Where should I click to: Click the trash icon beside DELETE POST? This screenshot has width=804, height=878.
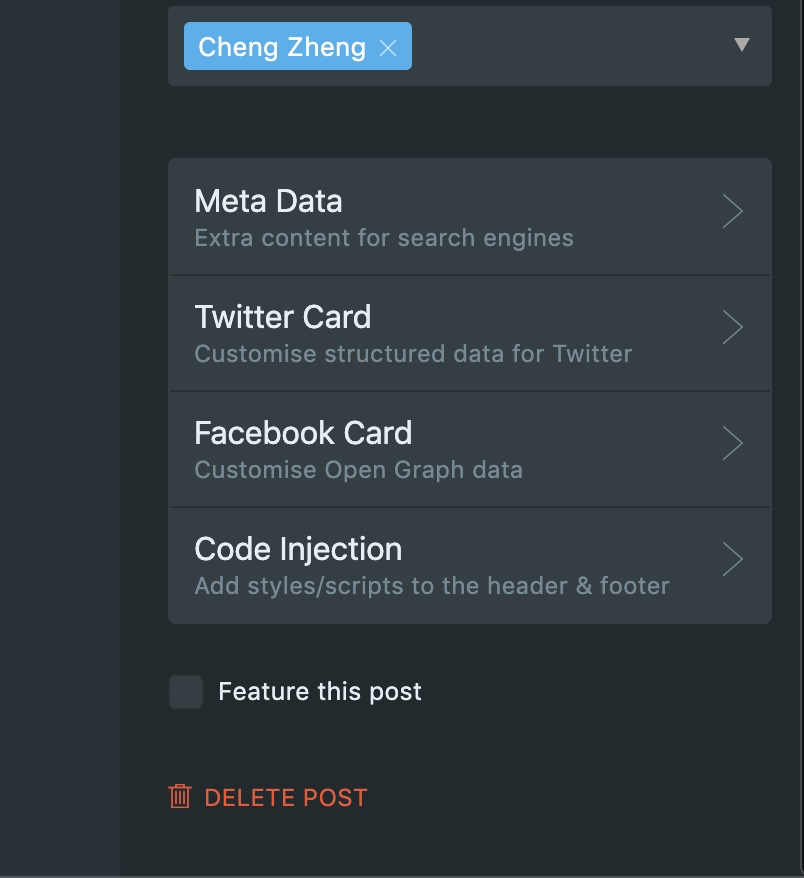[x=179, y=797]
